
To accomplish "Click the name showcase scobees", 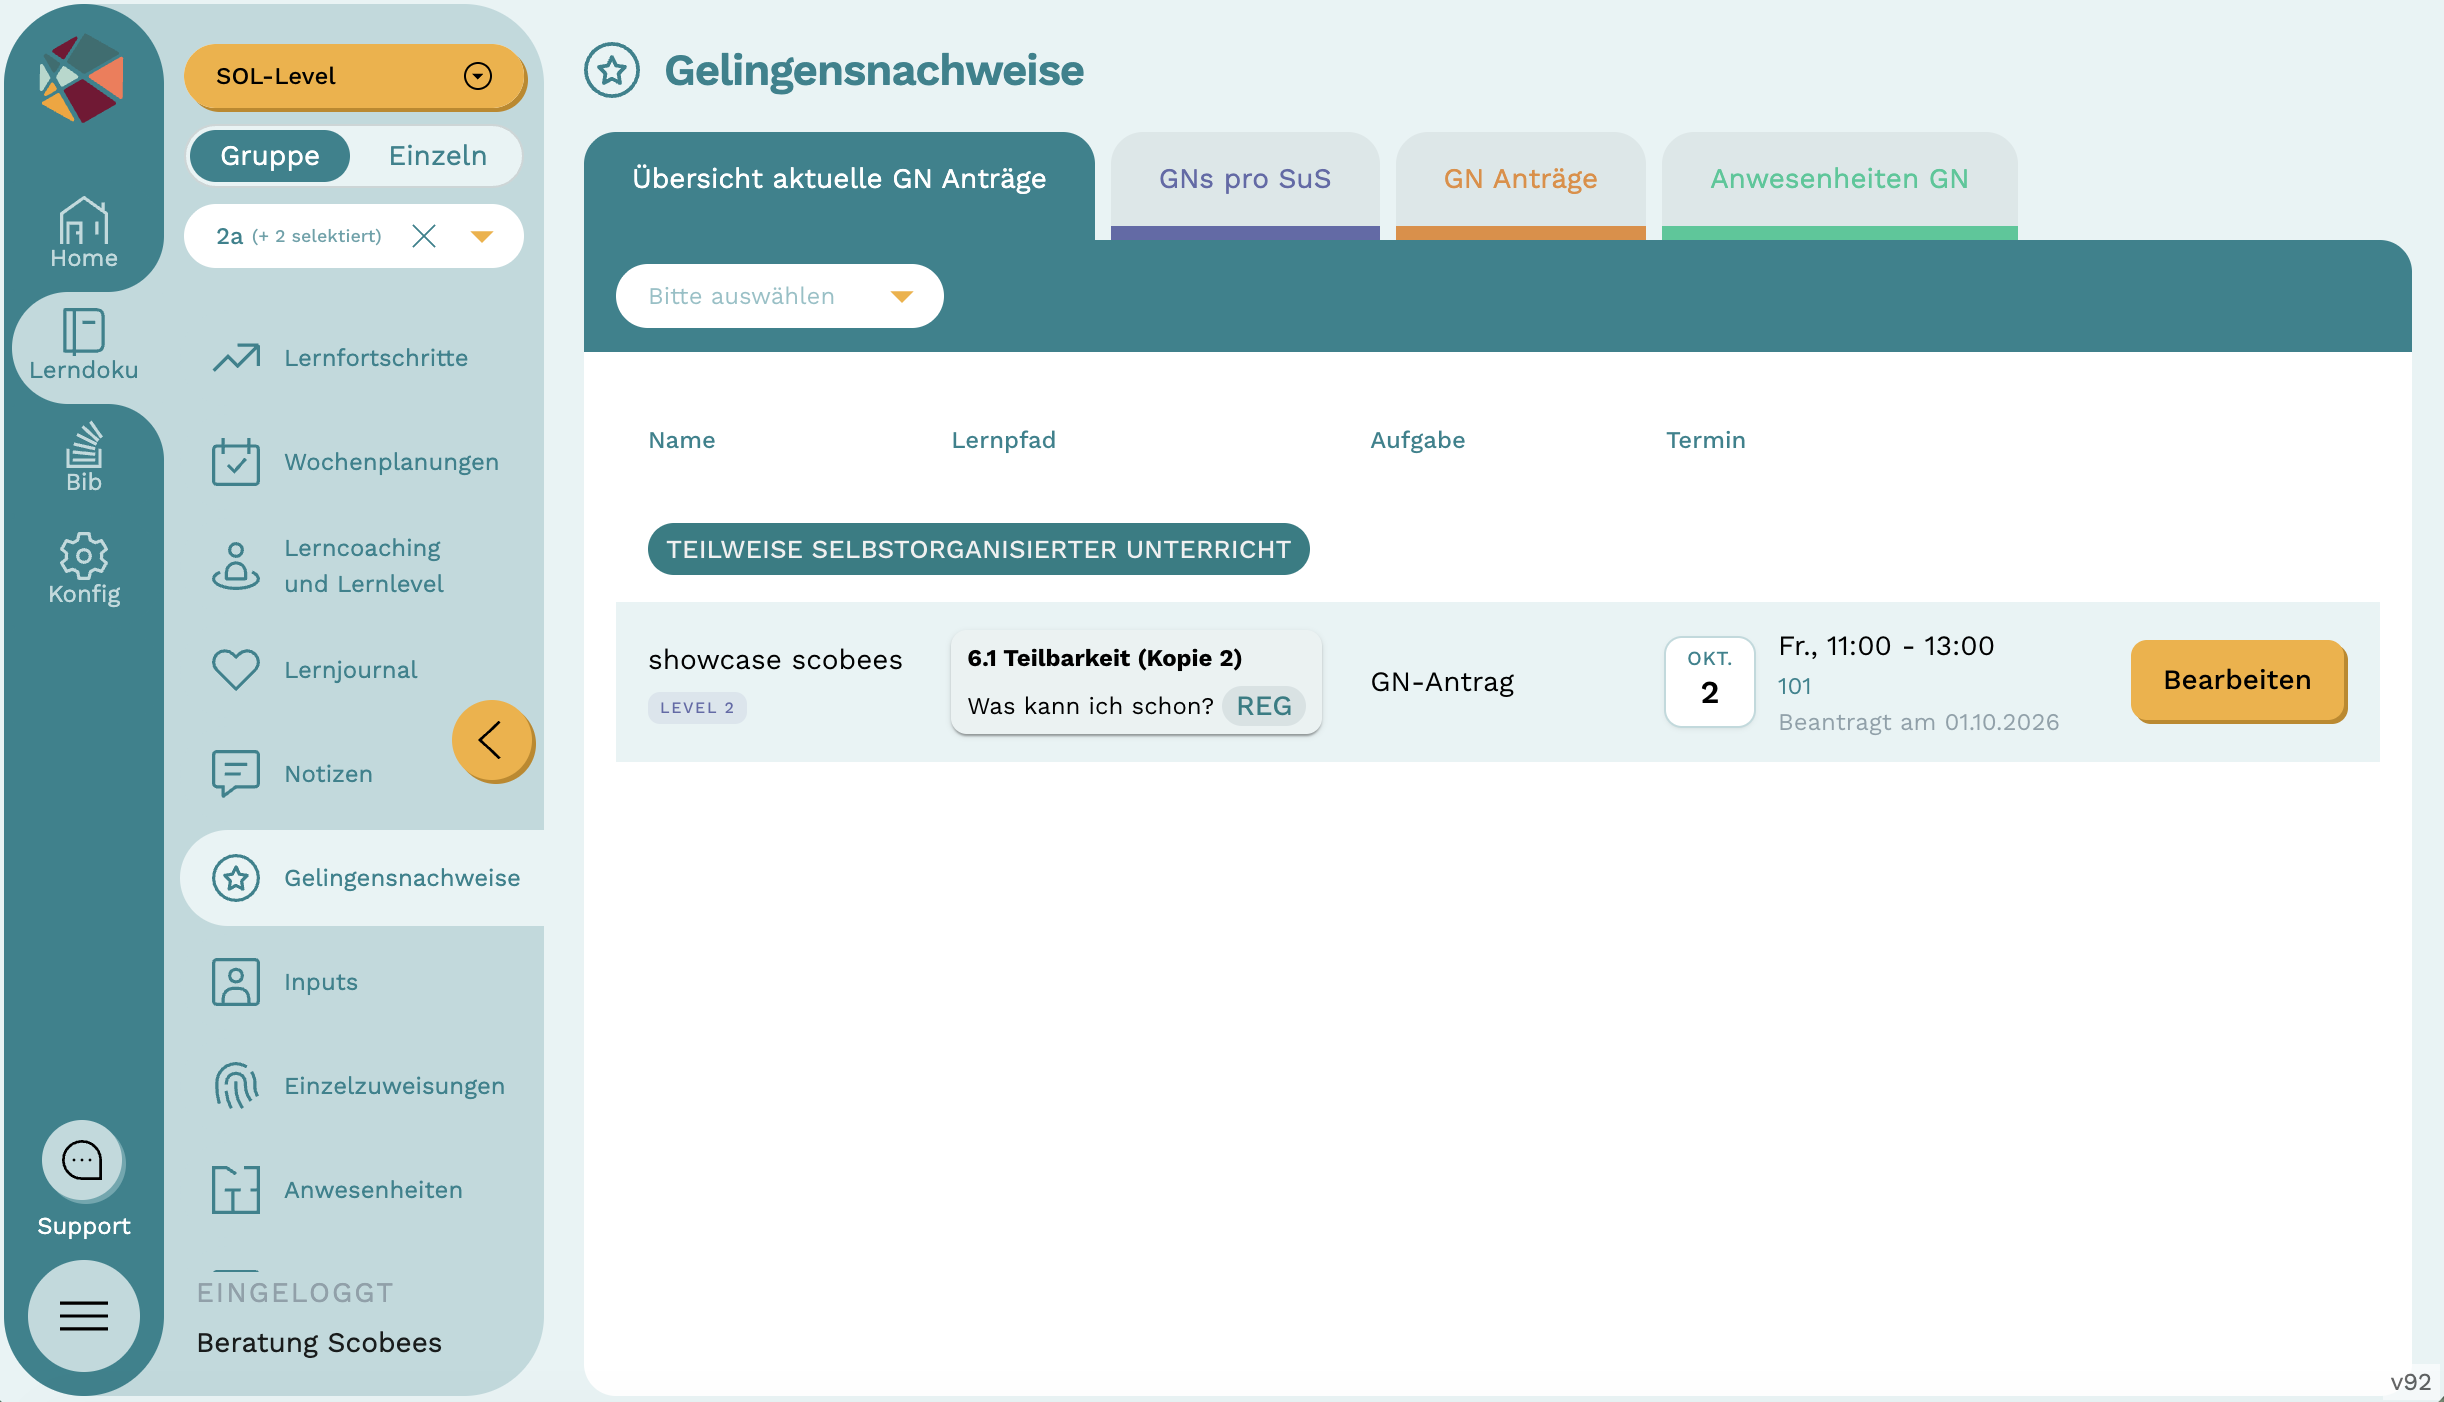I will [x=775, y=660].
